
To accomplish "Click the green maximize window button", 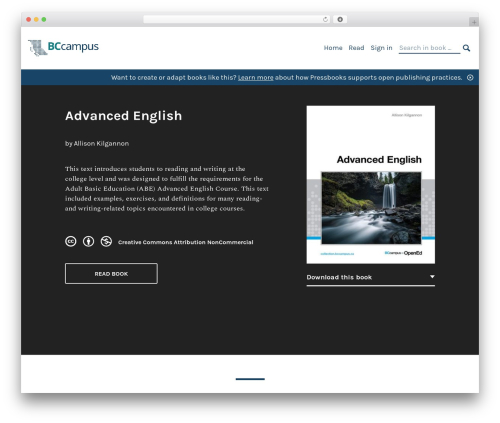I will [x=44, y=20].
